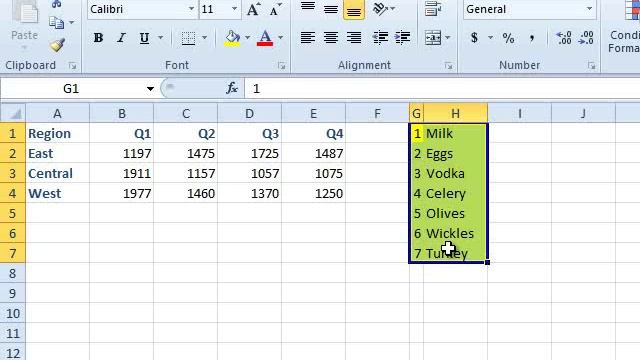Apply Percent Style format
The image size is (640, 360).
[508, 38]
